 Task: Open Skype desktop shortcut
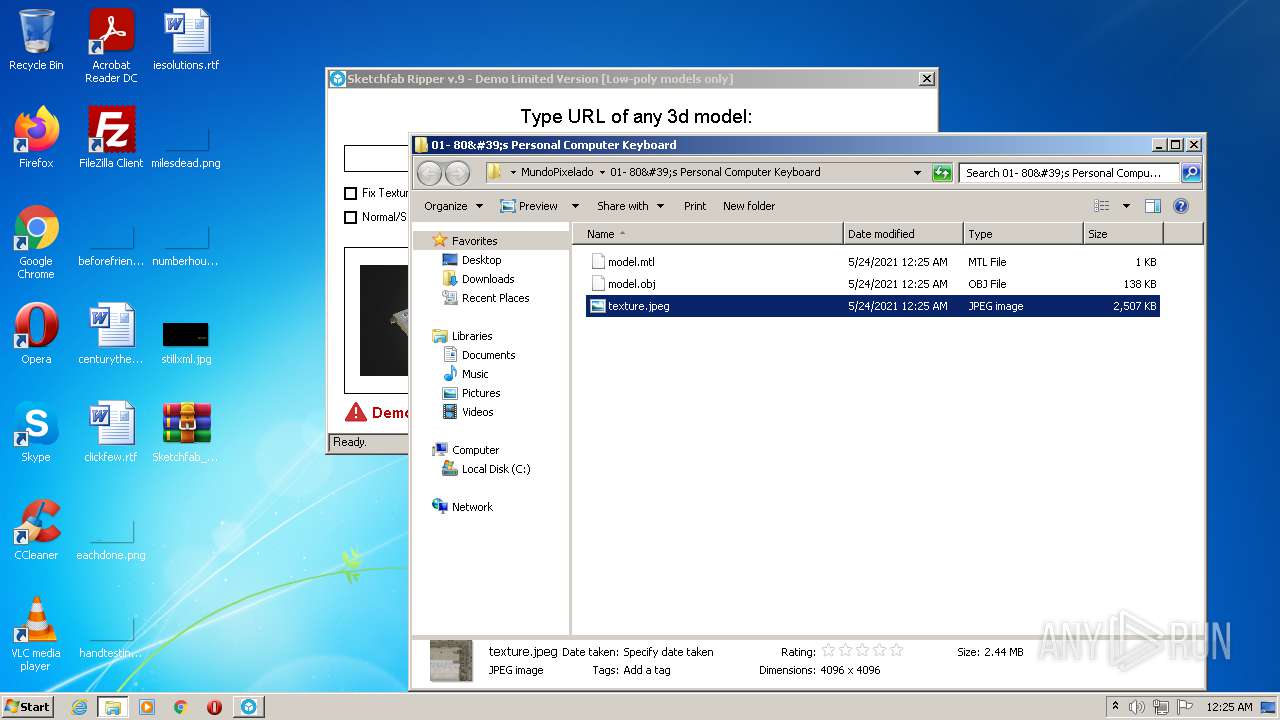coord(36,432)
